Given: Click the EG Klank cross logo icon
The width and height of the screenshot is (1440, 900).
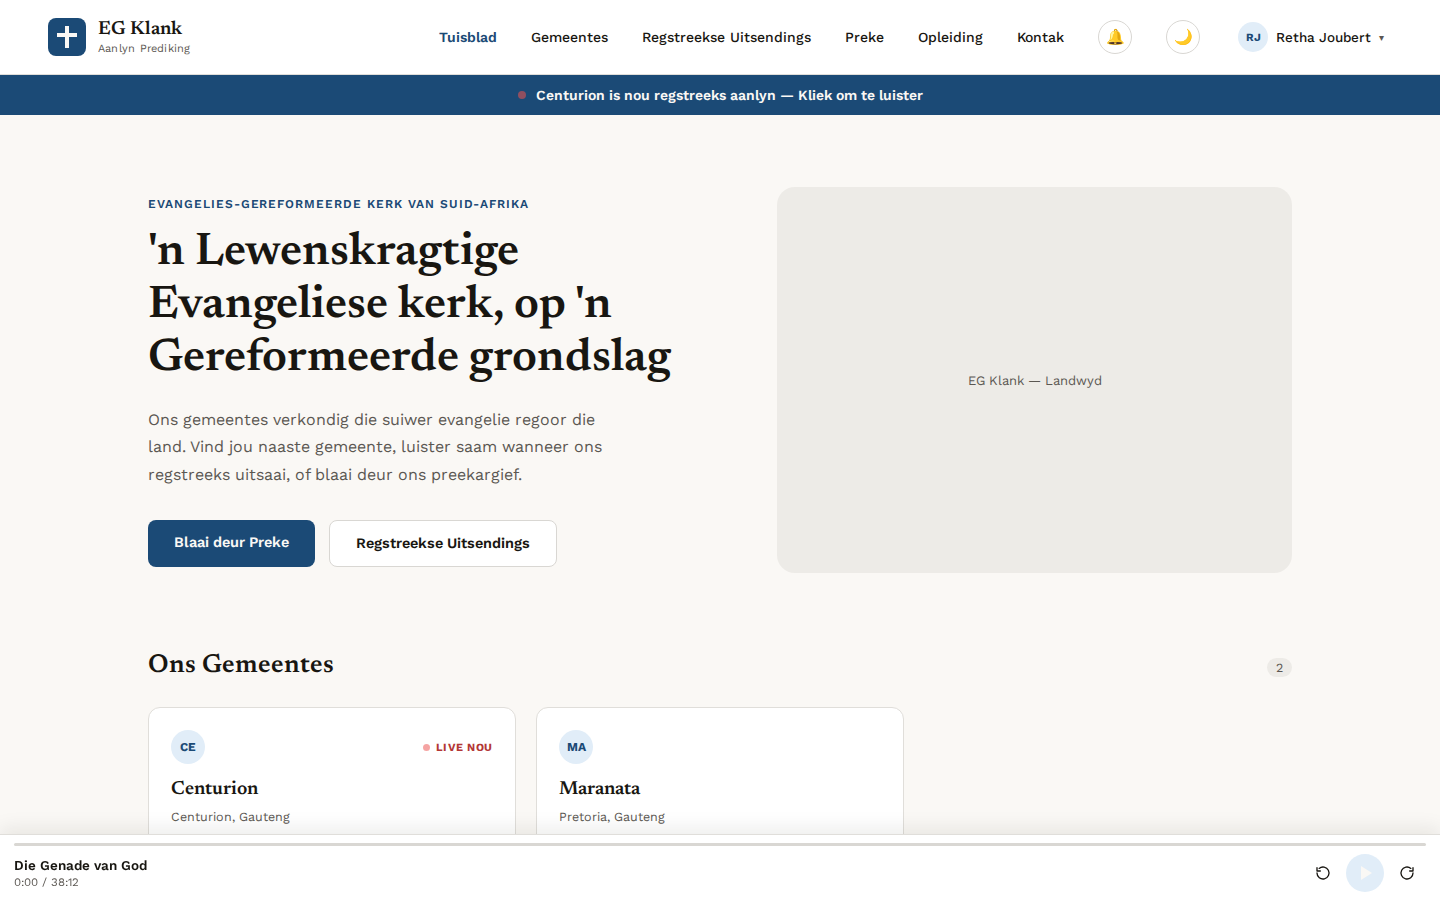Looking at the screenshot, I should (67, 37).
